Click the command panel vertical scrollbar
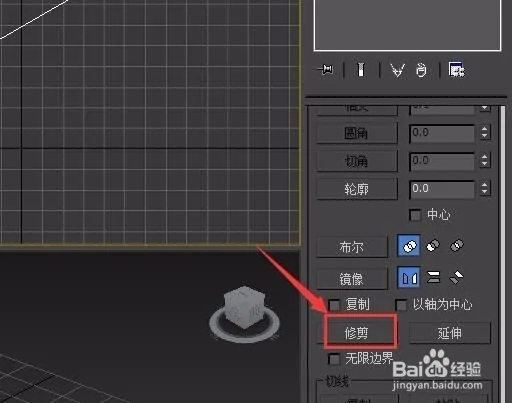 503,254
